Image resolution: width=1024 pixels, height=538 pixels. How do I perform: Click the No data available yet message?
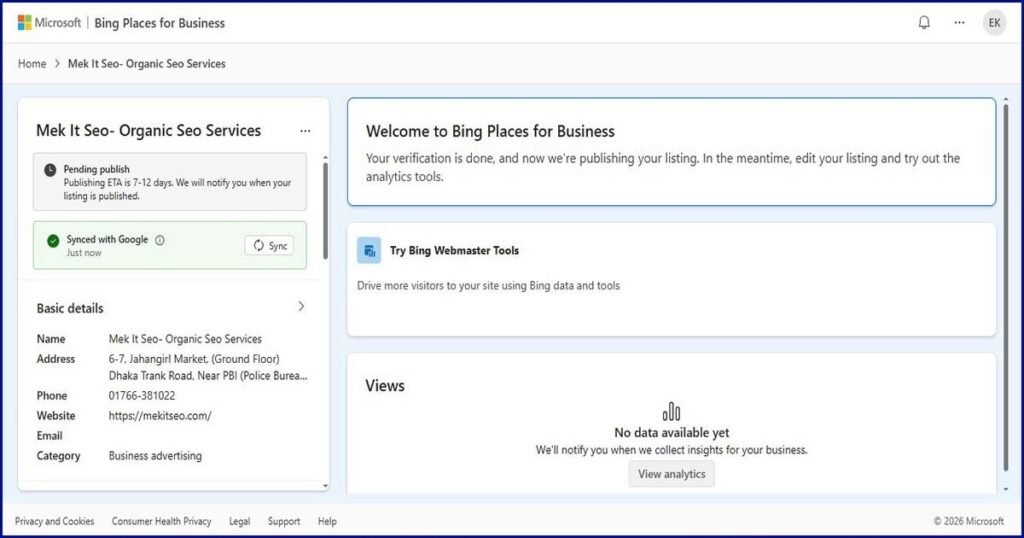point(671,432)
